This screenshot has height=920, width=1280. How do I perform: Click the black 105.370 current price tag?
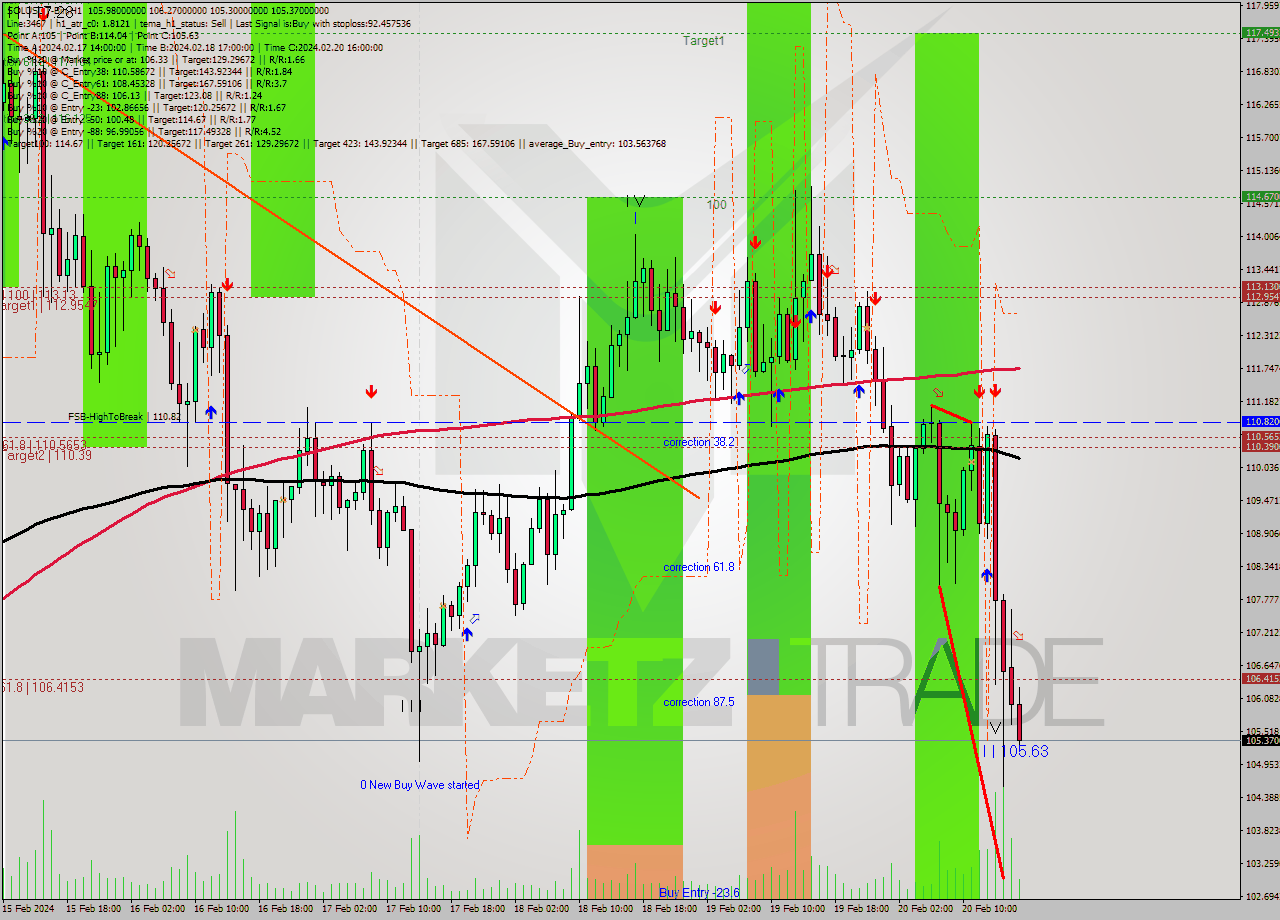pyautogui.click(x=1261, y=741)
